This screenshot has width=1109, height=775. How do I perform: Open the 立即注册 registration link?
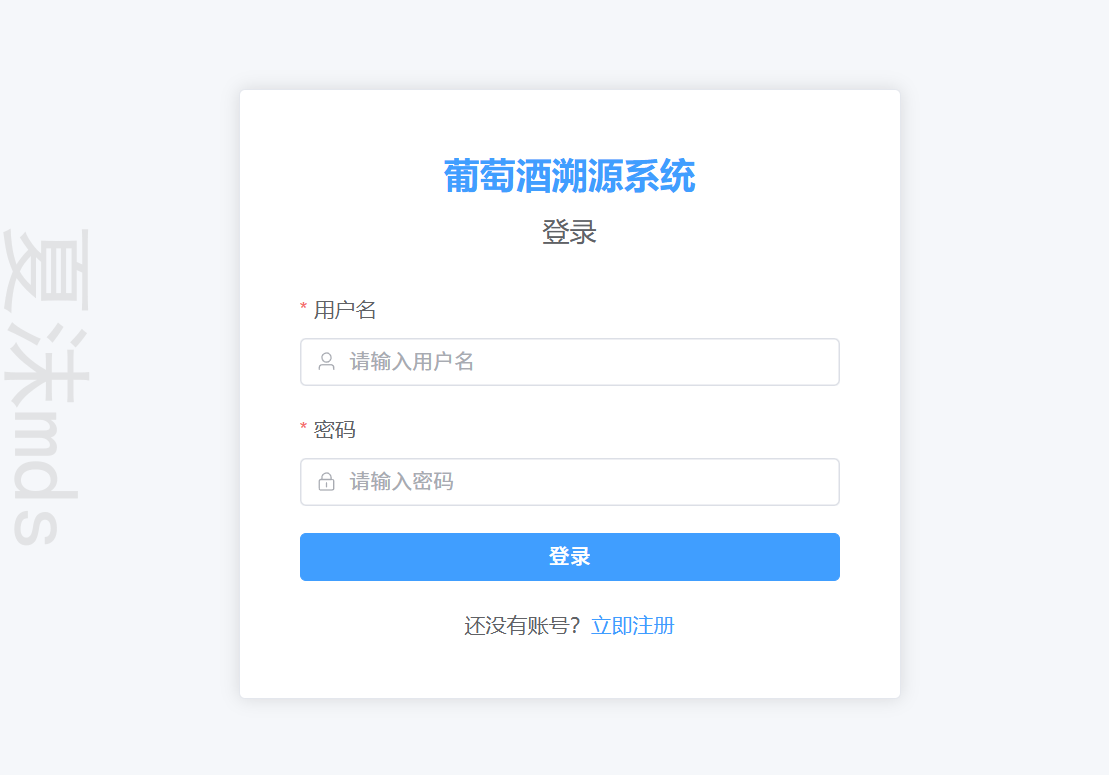point(632,626)
